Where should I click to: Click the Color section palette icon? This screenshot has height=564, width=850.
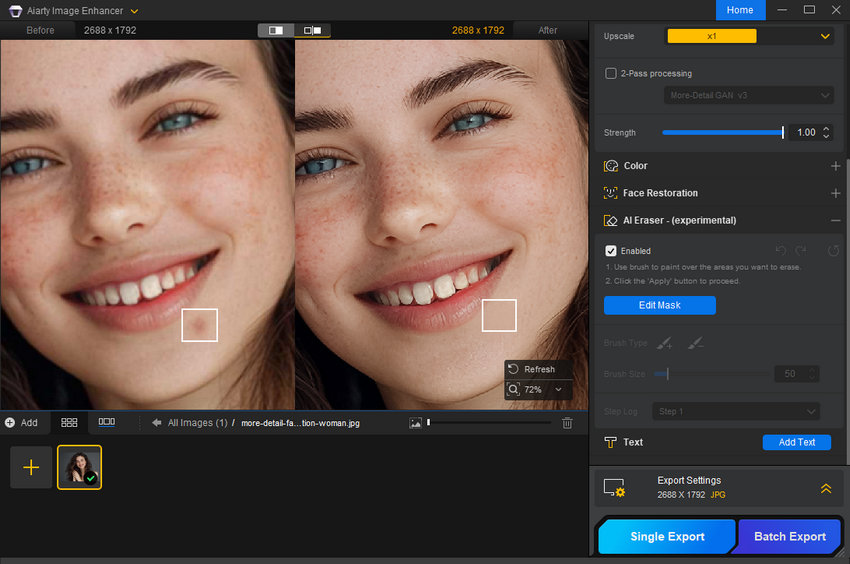pos(611,166)
